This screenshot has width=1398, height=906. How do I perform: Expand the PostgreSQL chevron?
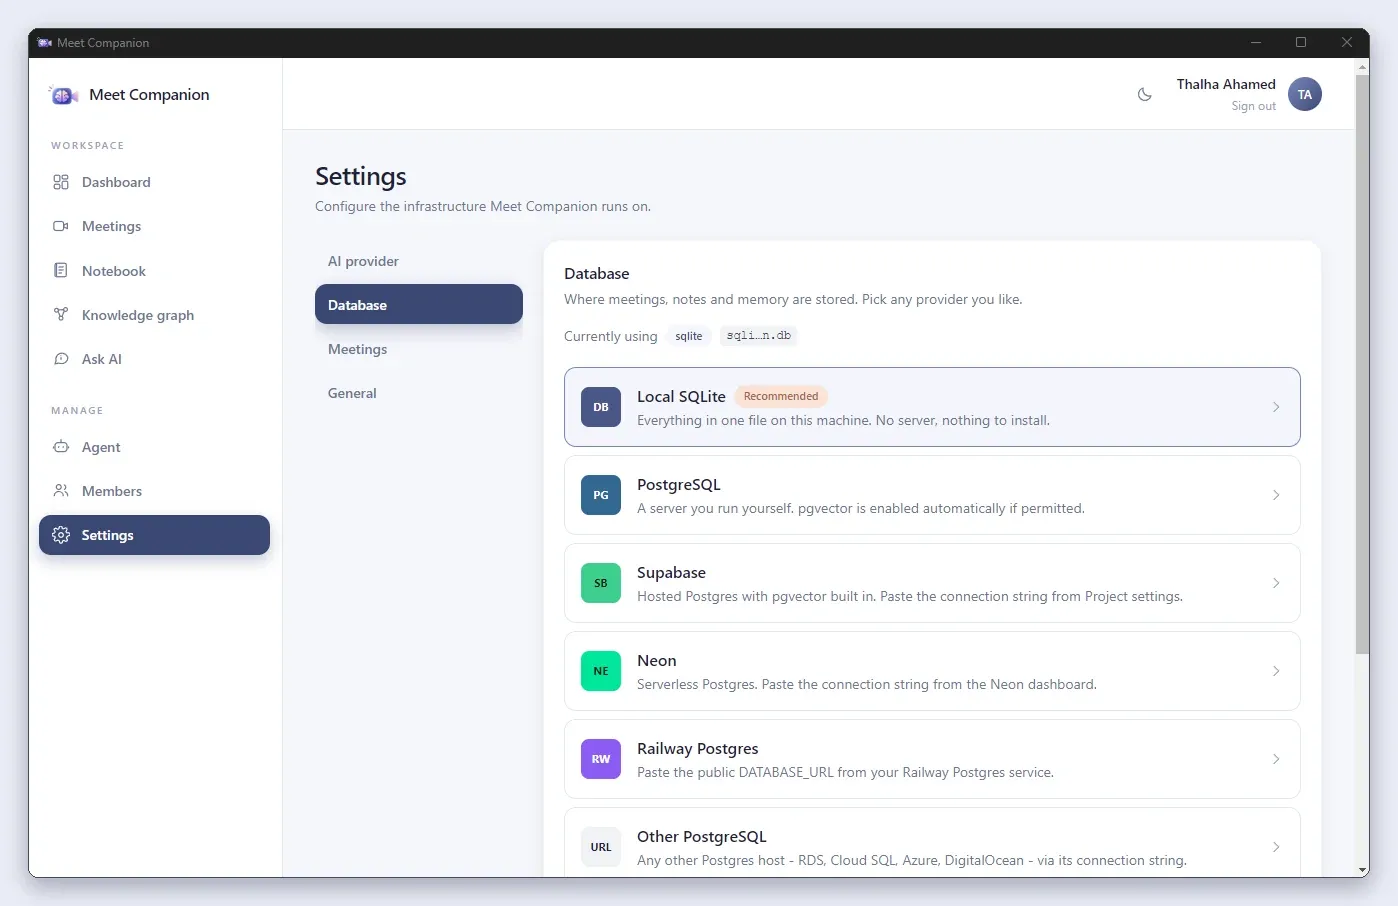(x=1276, y=495)
